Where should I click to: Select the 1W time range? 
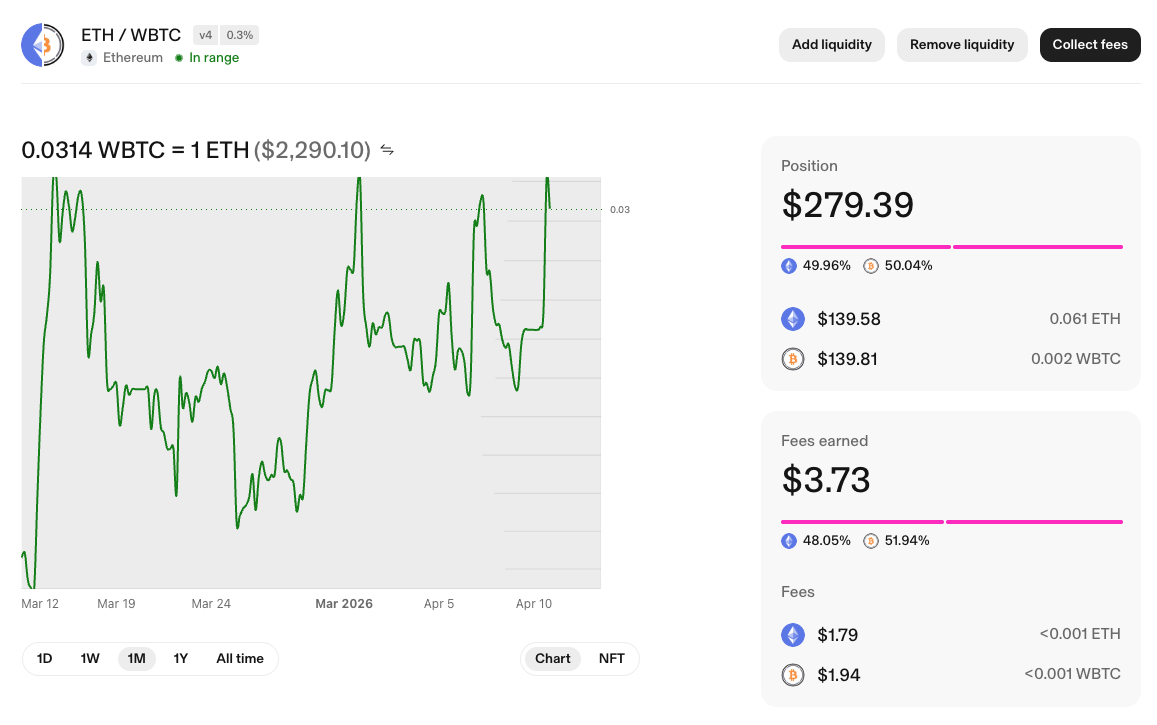[90, 659]
